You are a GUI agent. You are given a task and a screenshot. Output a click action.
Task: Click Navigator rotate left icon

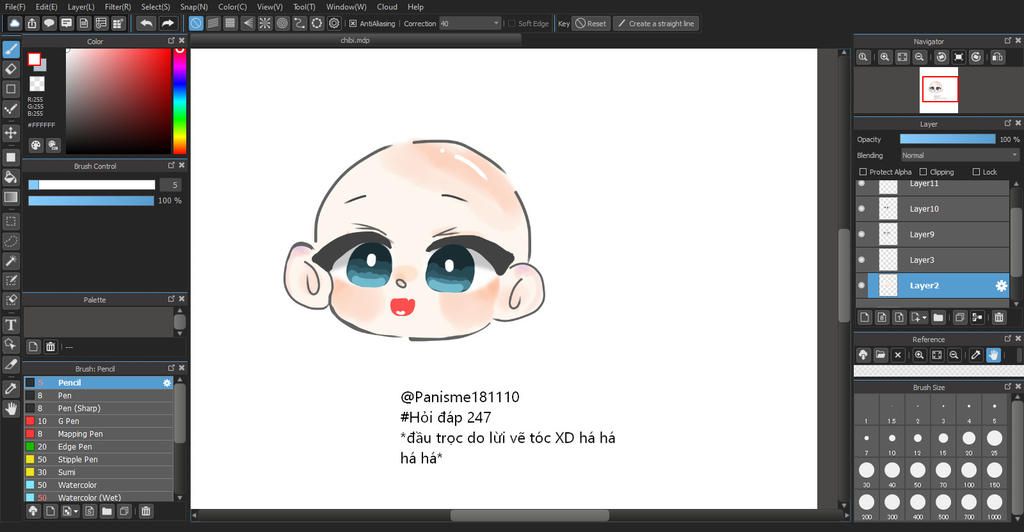[941, 57]
